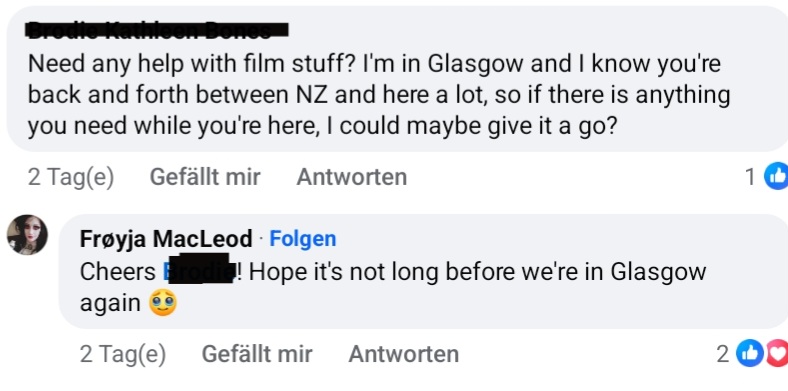
Task: Click Frøyja's 'Hope it's not long' reply bubble
Action: (423, 271)
